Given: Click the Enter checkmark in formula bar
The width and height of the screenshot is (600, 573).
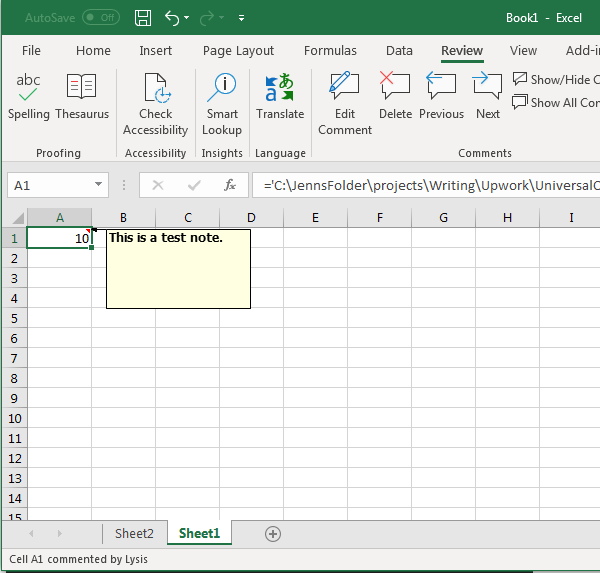Looking at the screenshot, I should (x=194, y=186).
